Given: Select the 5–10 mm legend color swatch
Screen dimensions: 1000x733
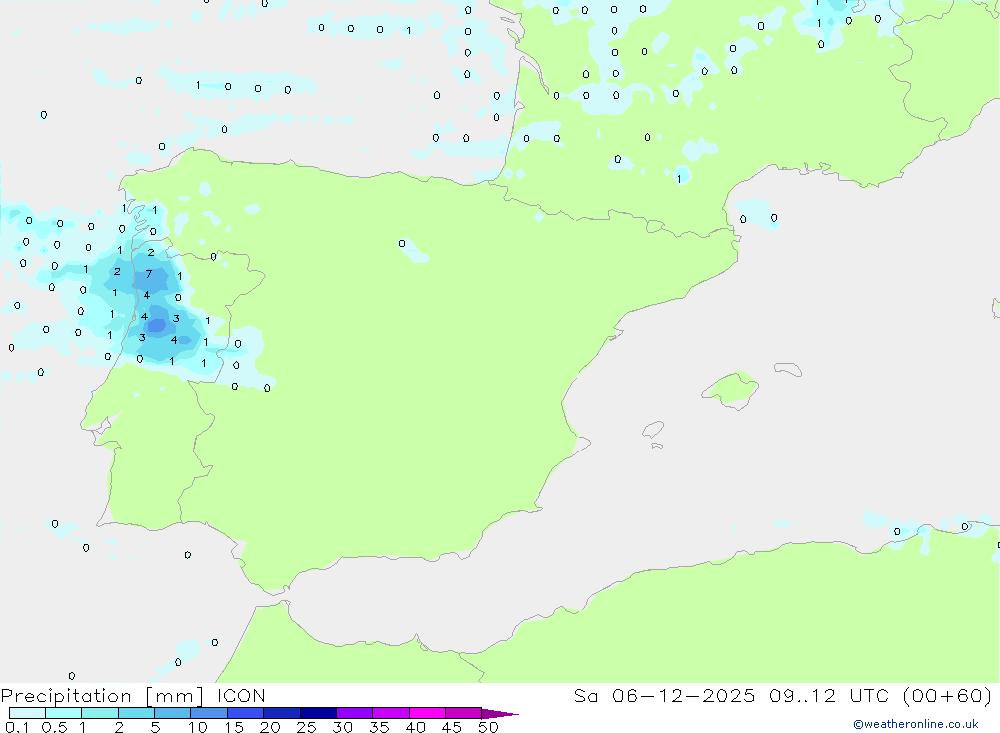Looking at the screenshot, I should (x=172, y=713).
